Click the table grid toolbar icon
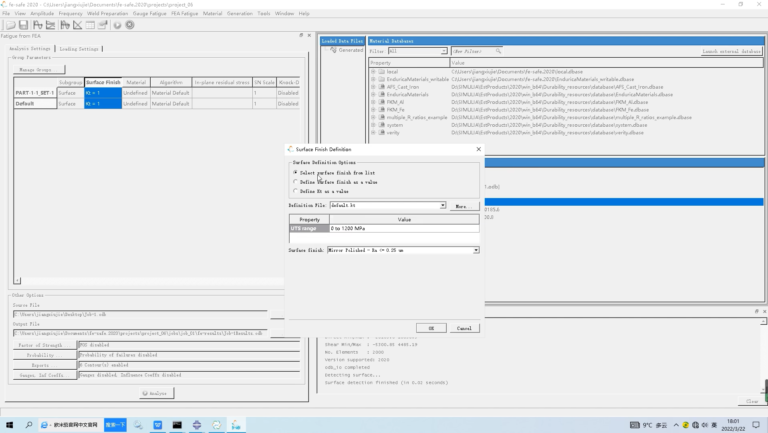The image size is (768, 433). [x=90, y=25]
